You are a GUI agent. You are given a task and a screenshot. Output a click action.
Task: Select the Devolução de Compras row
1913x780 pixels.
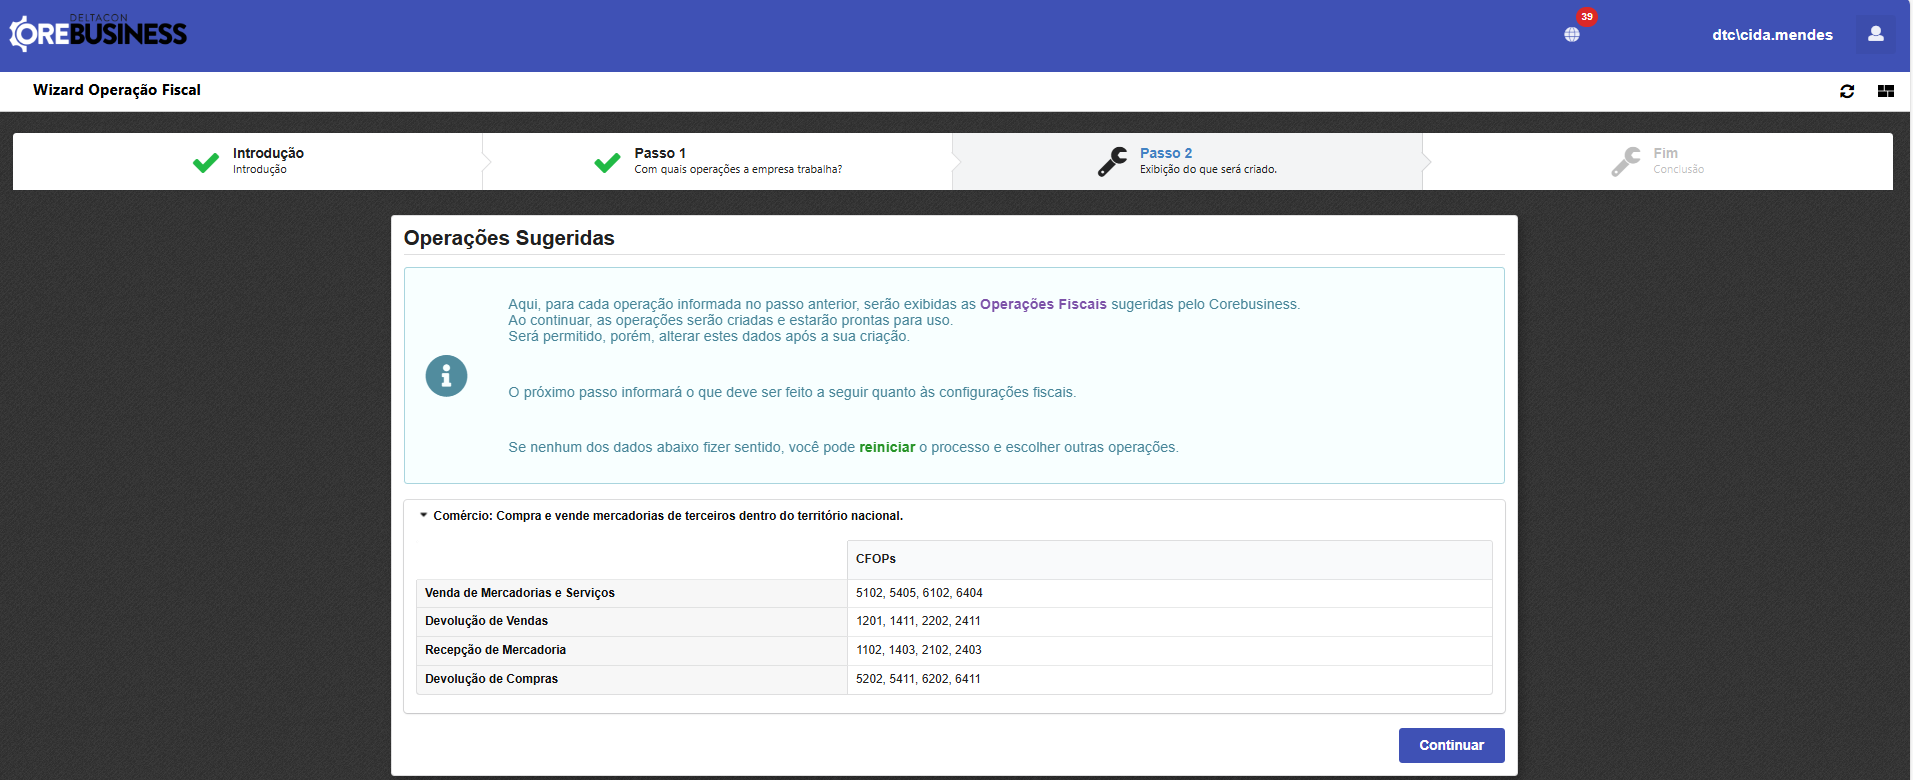point(492,679)
